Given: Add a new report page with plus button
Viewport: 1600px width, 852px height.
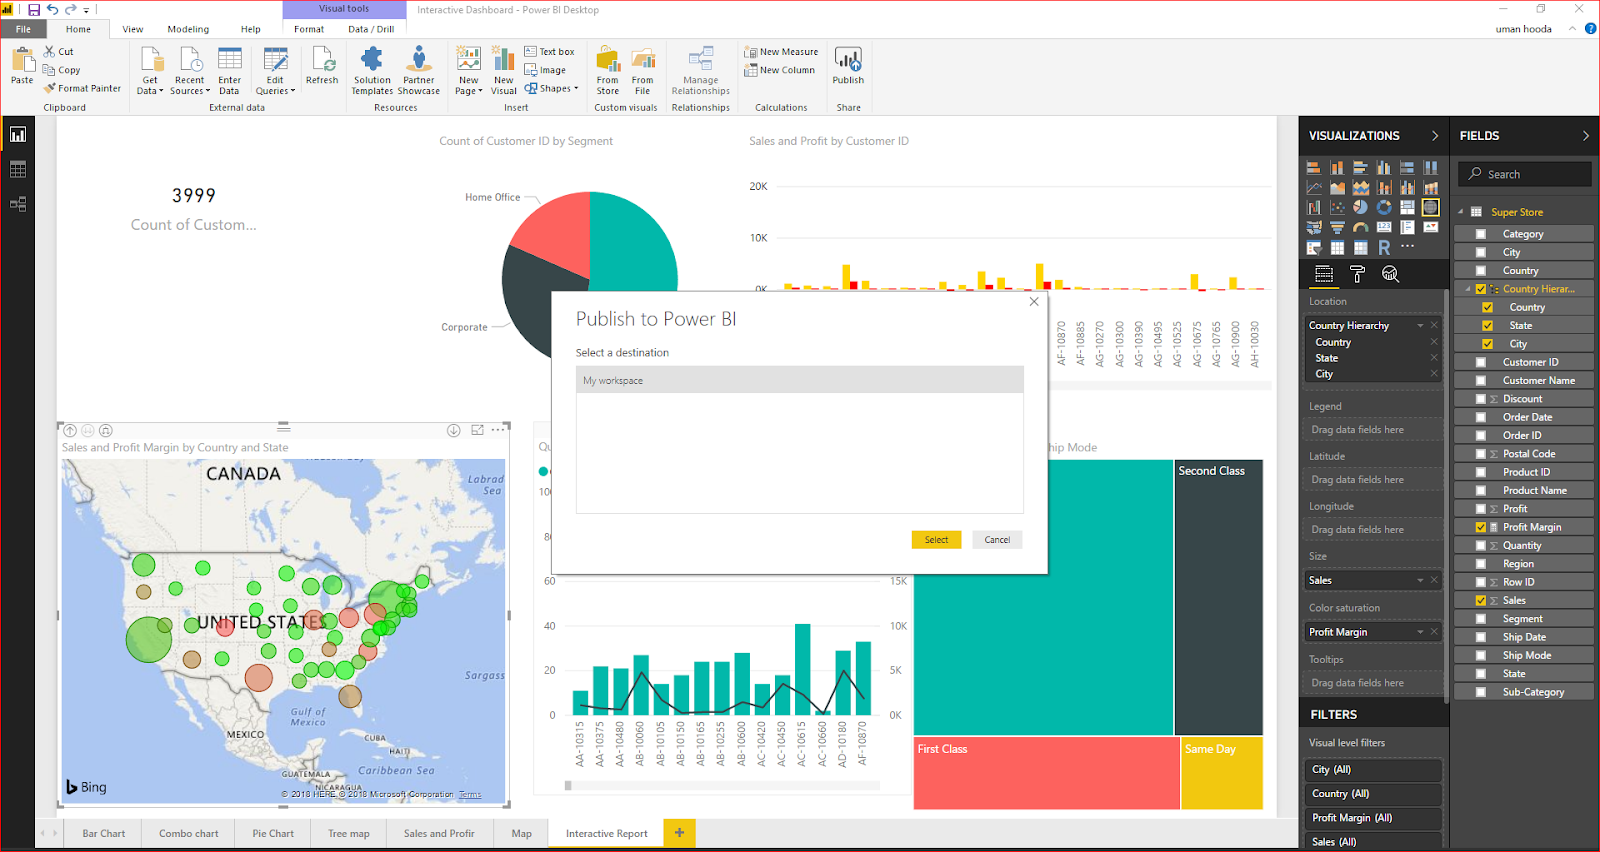Looking at the screenshot, I should pos(679,833).
